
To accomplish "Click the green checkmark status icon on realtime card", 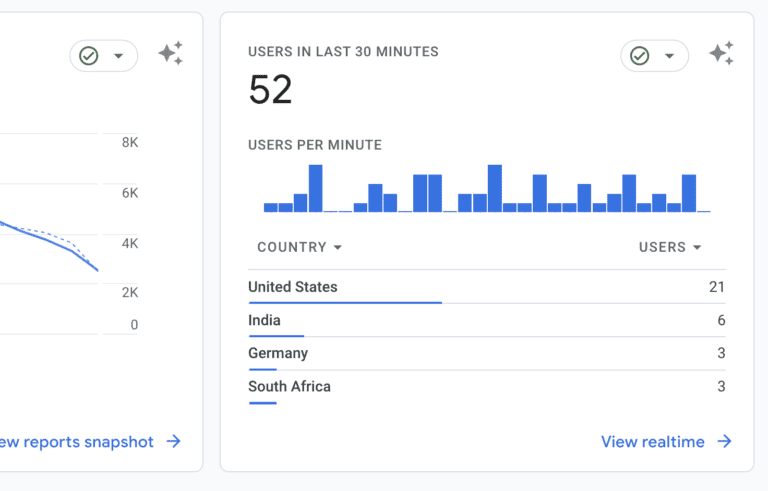I will pyautogui.click(x=640, y=56).
